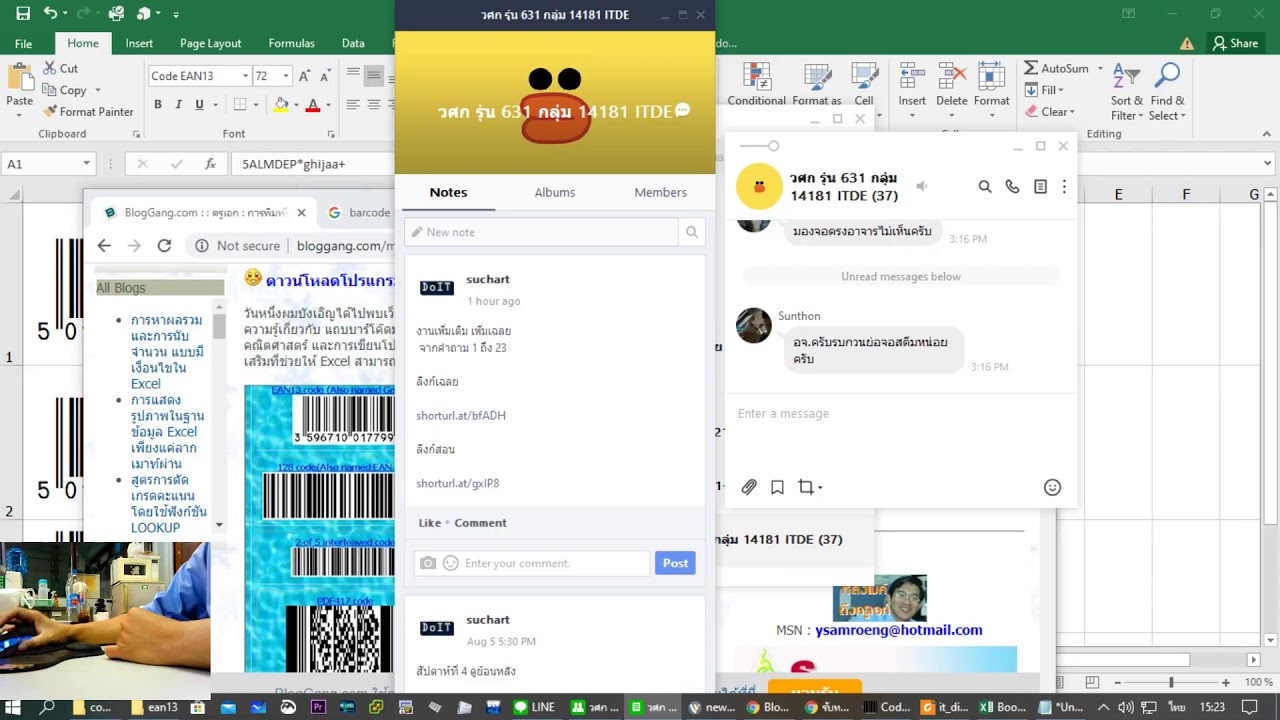Click the Share button in Excel

tap(1235, 43)
